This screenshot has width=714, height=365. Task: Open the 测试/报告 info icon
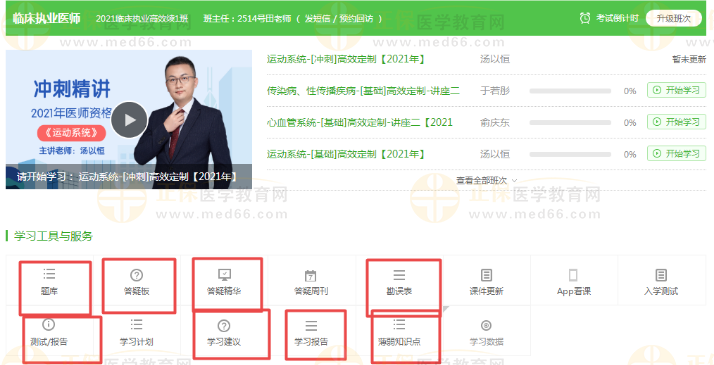tap(48, 324)
